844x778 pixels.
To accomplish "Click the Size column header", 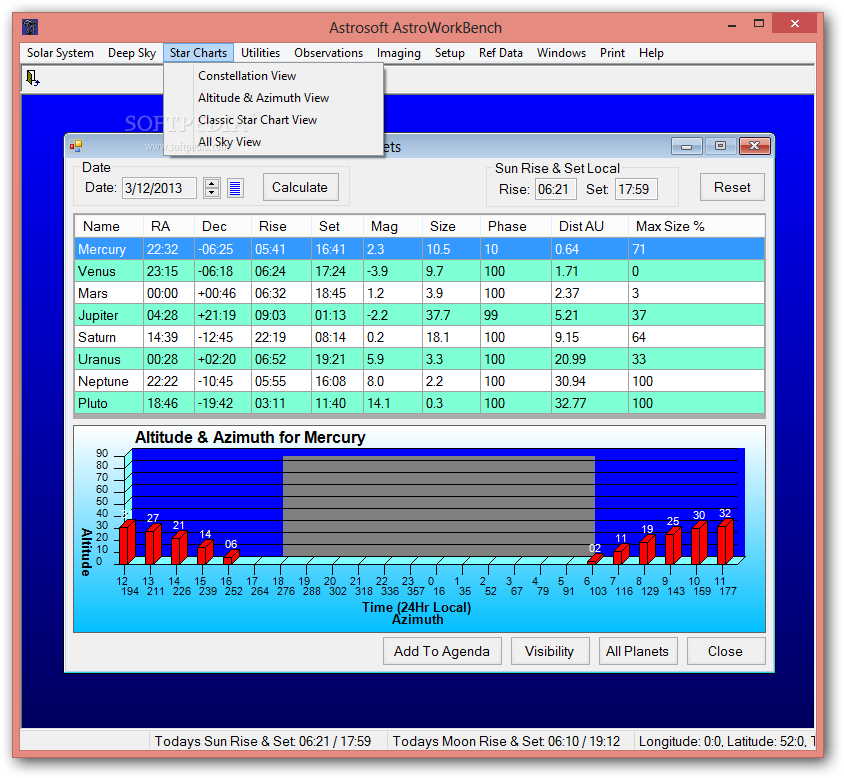I will 452,226.
